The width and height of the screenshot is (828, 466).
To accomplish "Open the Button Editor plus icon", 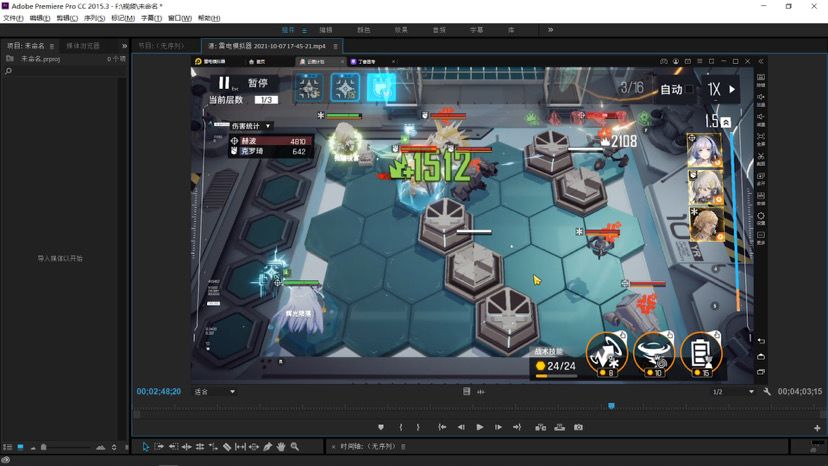I will [817, 428].
